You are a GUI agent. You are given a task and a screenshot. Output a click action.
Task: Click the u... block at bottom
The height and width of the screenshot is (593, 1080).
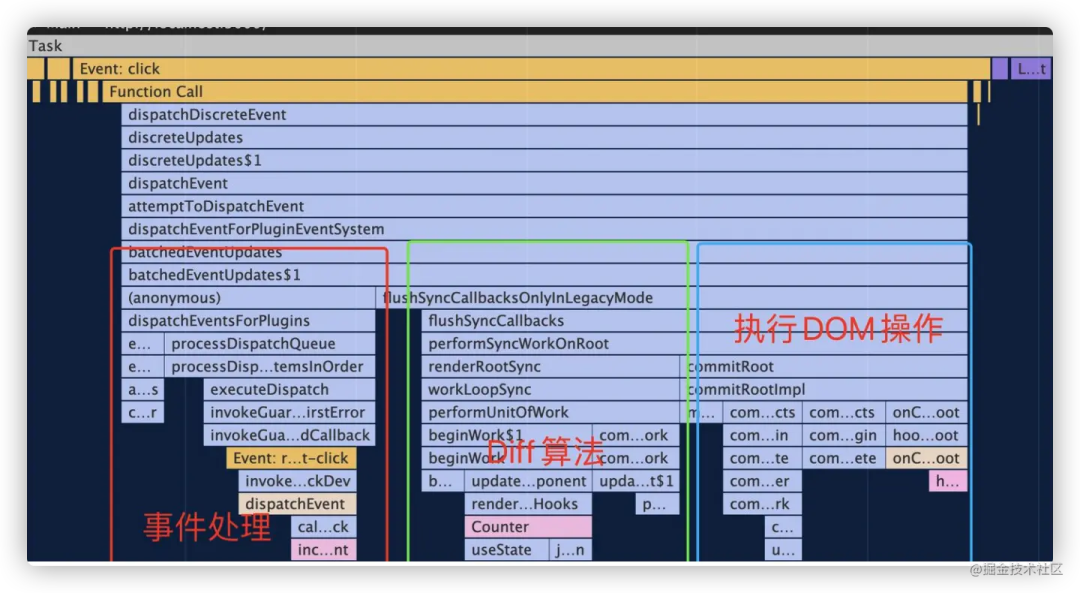(783, 549)
